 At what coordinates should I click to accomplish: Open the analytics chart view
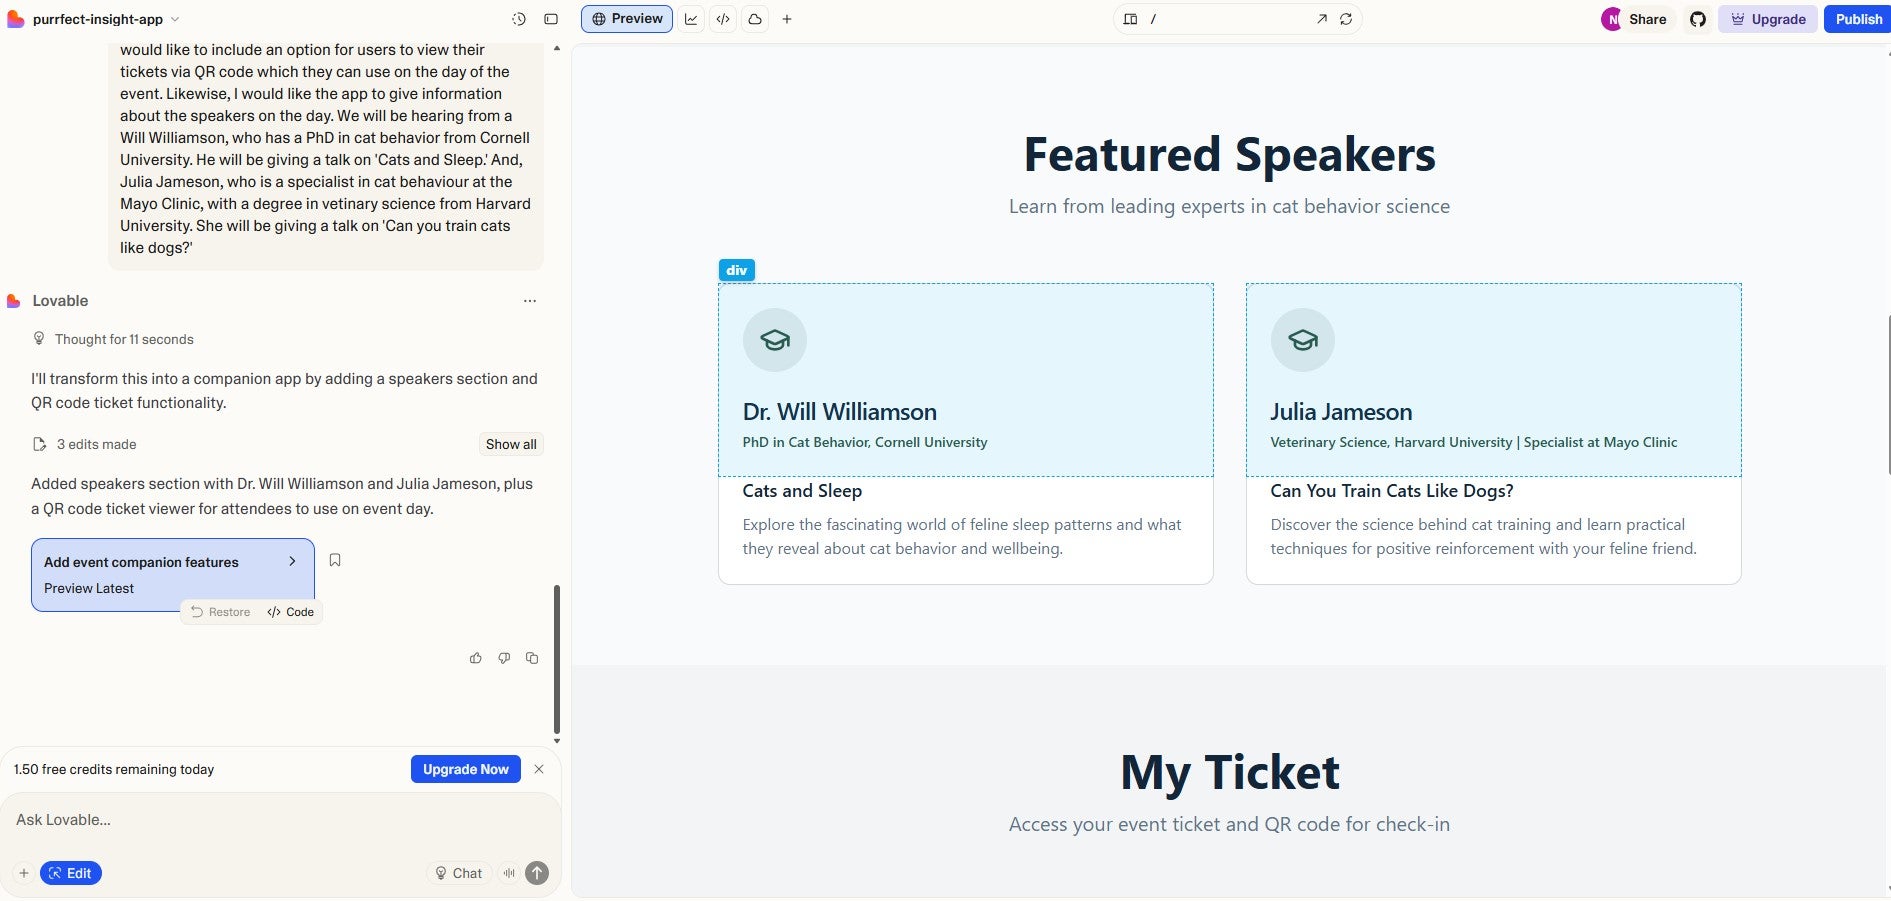691,19
